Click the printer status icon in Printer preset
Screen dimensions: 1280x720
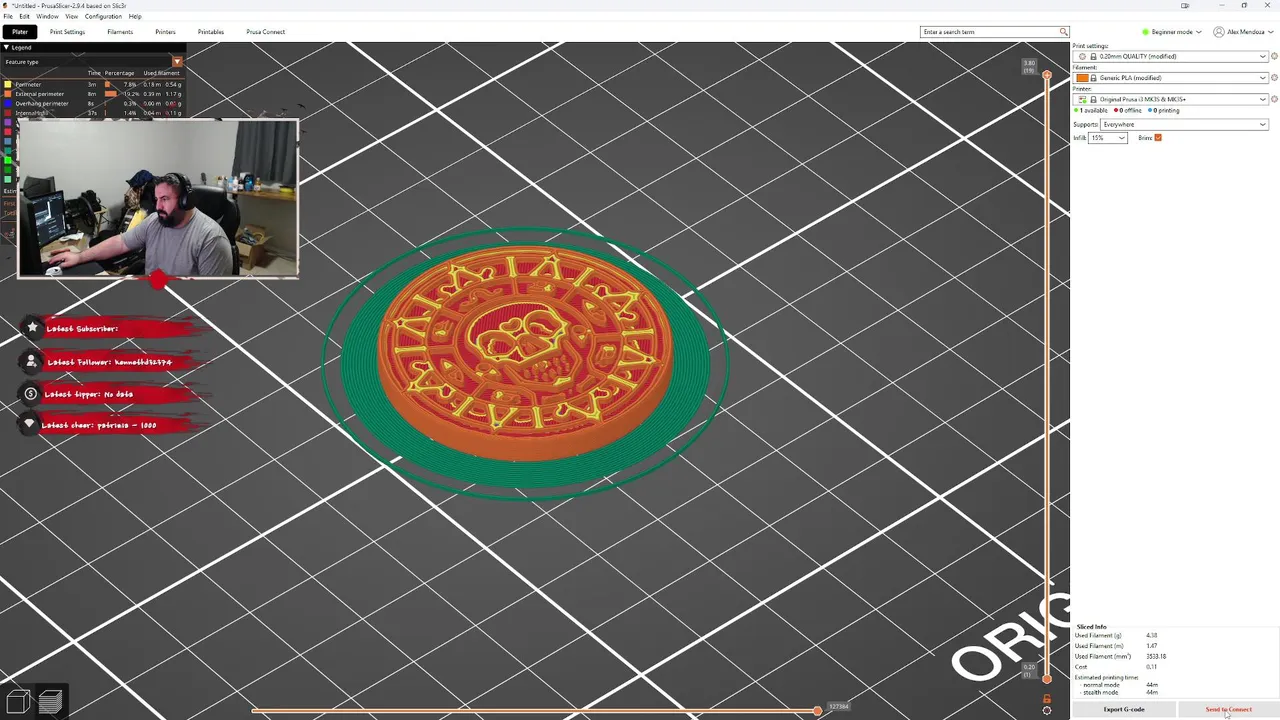point(1082,99)
